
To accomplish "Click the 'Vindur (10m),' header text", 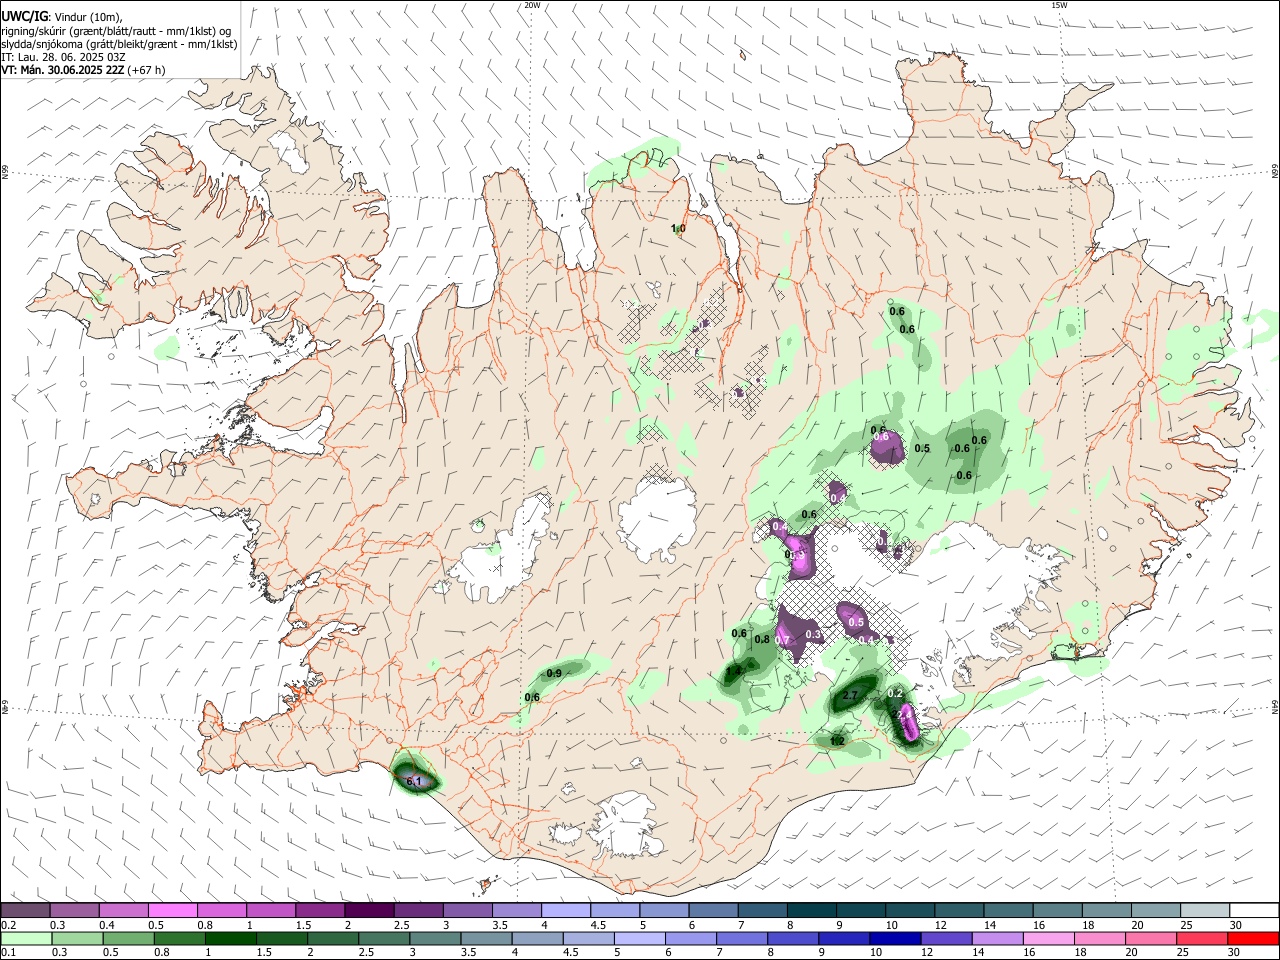I will tap(88, 17).
